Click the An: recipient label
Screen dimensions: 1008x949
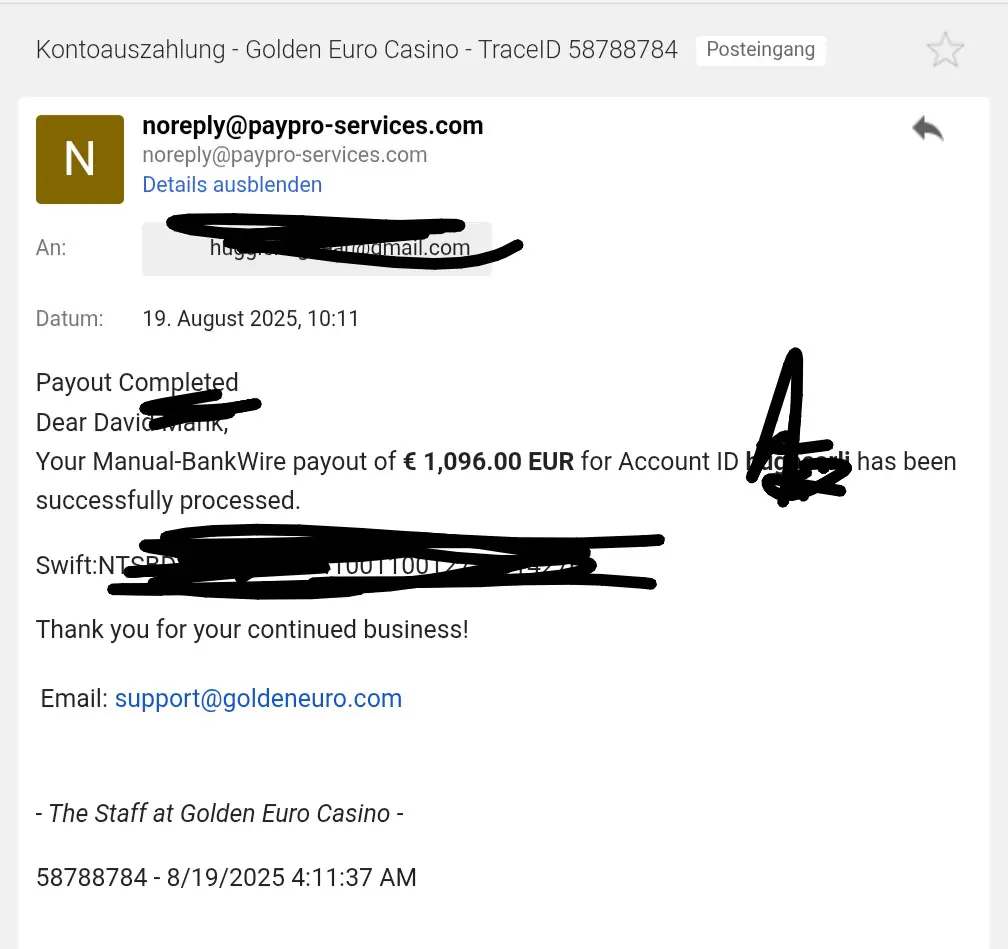tap(51, 248)
